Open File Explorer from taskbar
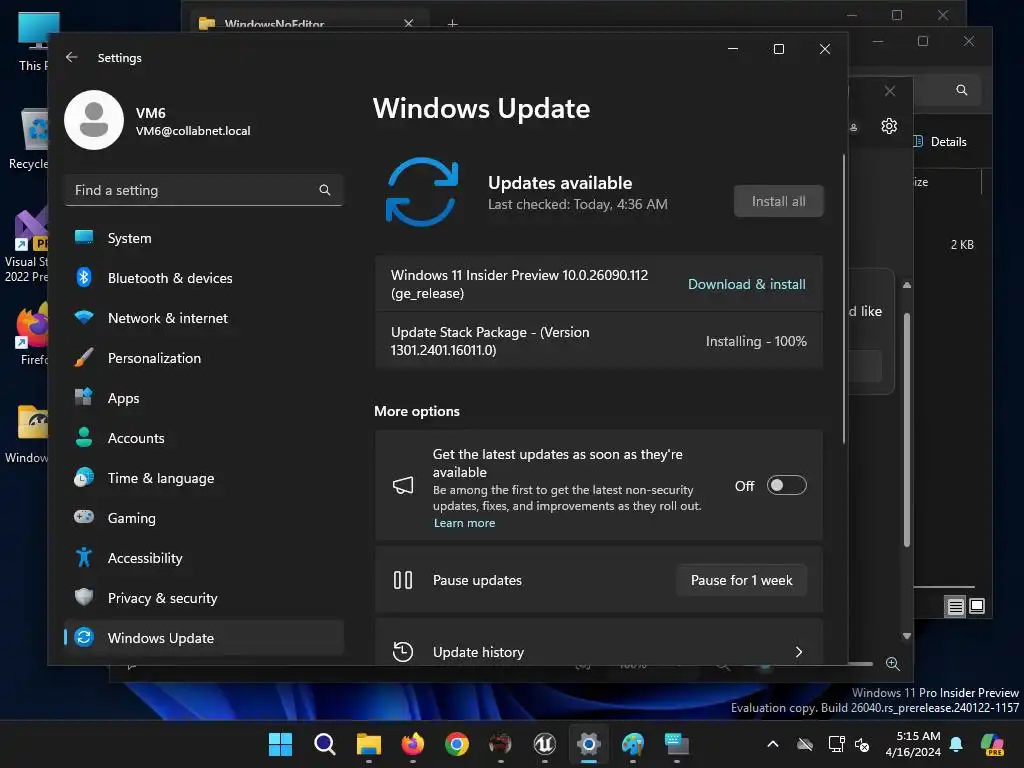This screenshot has width=1024, height=768. 369,744
